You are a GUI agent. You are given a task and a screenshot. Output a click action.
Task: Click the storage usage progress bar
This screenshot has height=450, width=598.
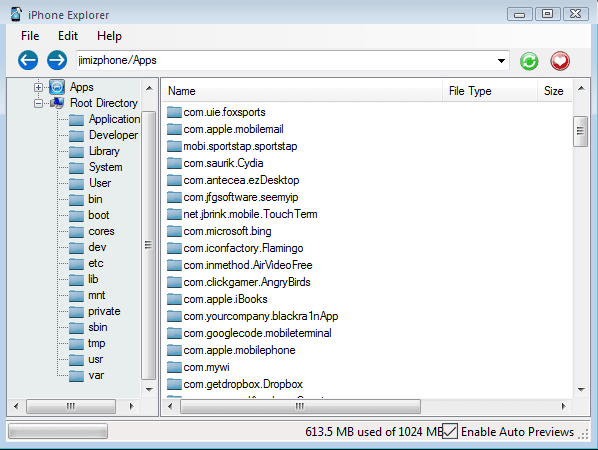tap(58, 431)
